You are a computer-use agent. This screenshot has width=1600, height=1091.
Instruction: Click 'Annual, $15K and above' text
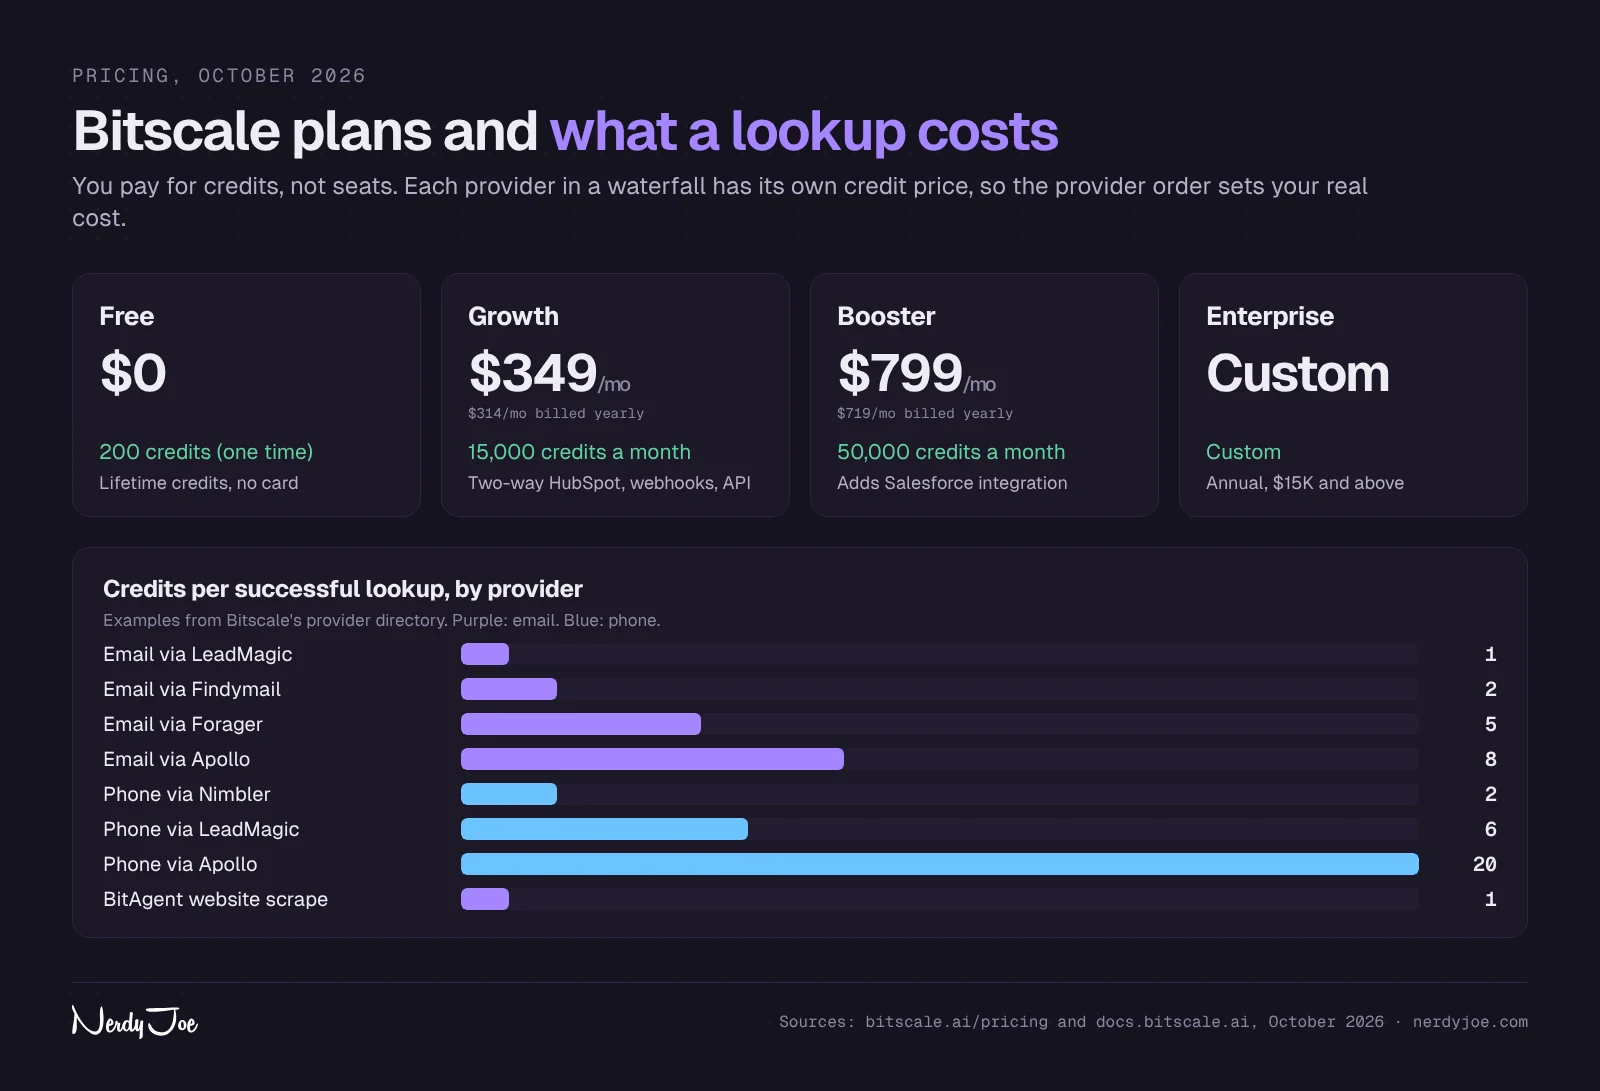[x=1305, y=483]
